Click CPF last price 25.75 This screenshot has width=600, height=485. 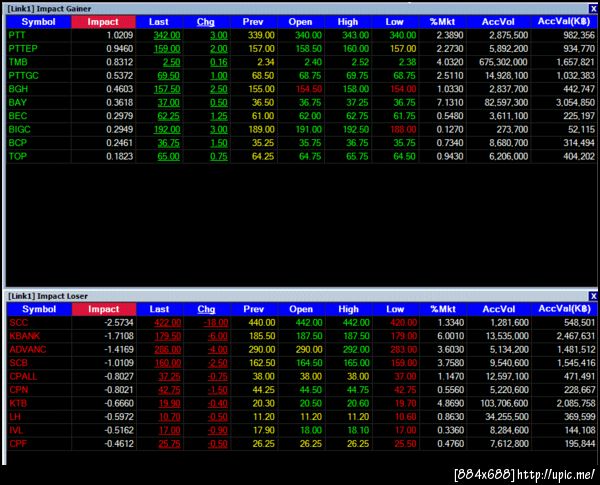[170, 444]
